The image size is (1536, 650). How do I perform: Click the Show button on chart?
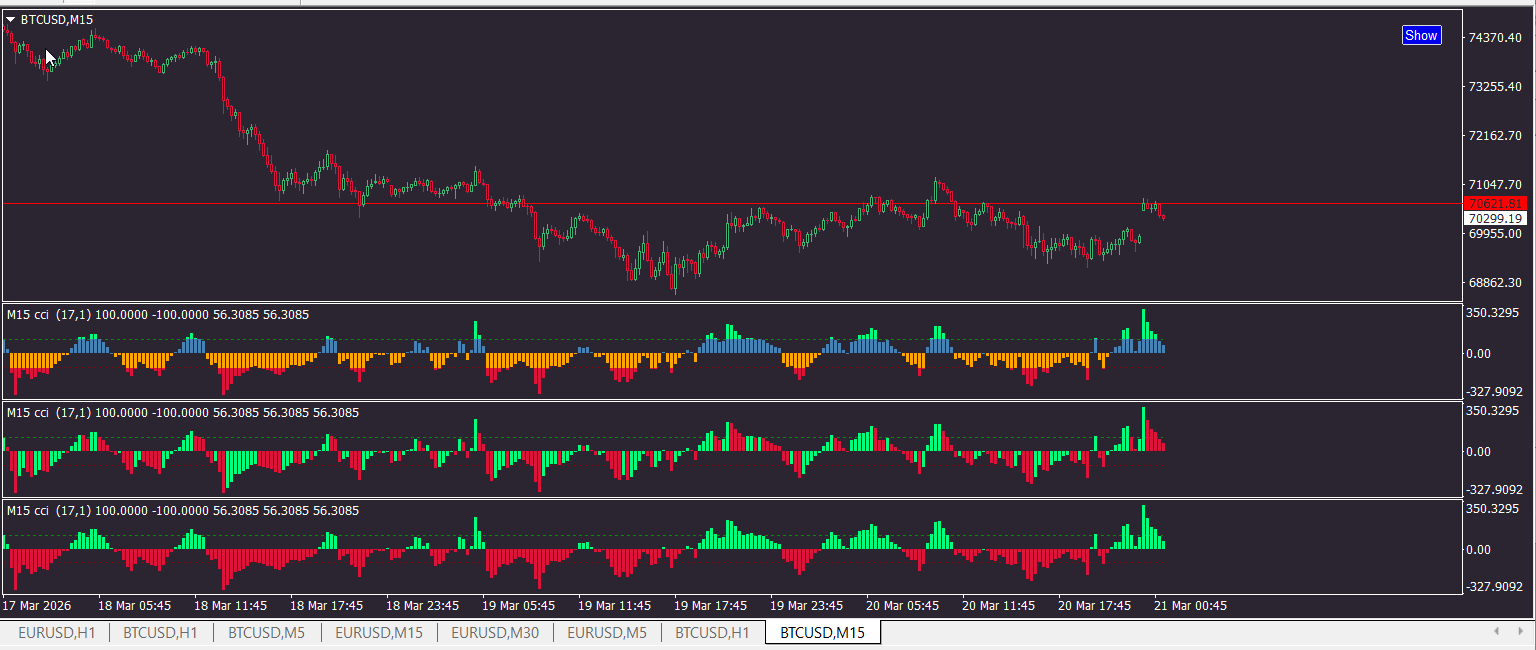(1421, 35)
